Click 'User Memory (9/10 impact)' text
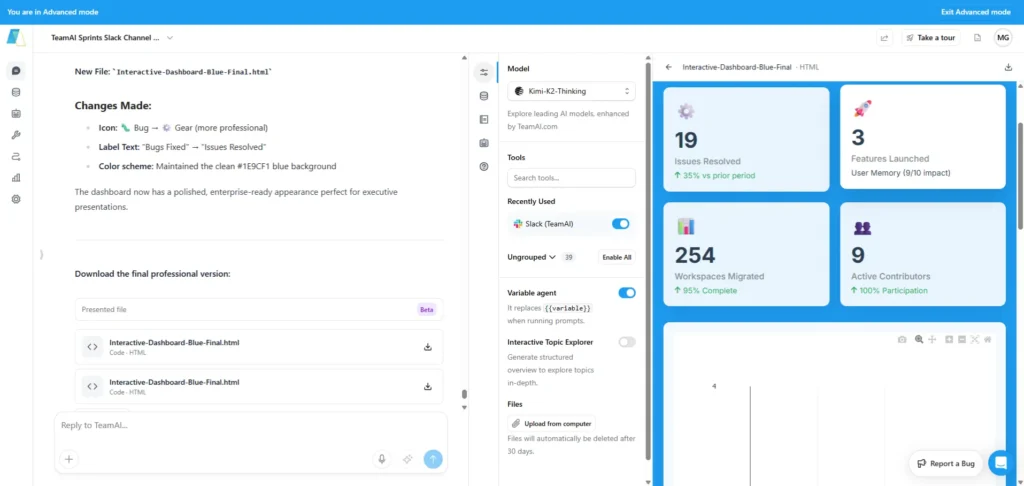1024x486 pixels. 901,173
